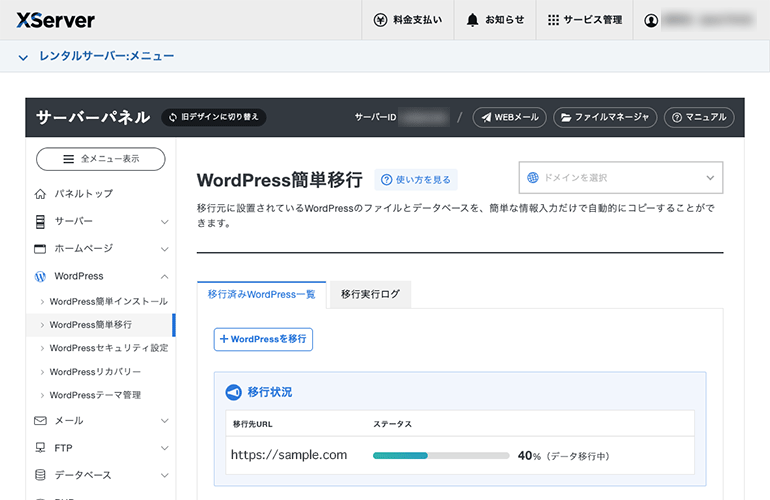The height and width of the screenshot is (500, 770).
Task: Open the お知らせ header menu
Action: 495,20
